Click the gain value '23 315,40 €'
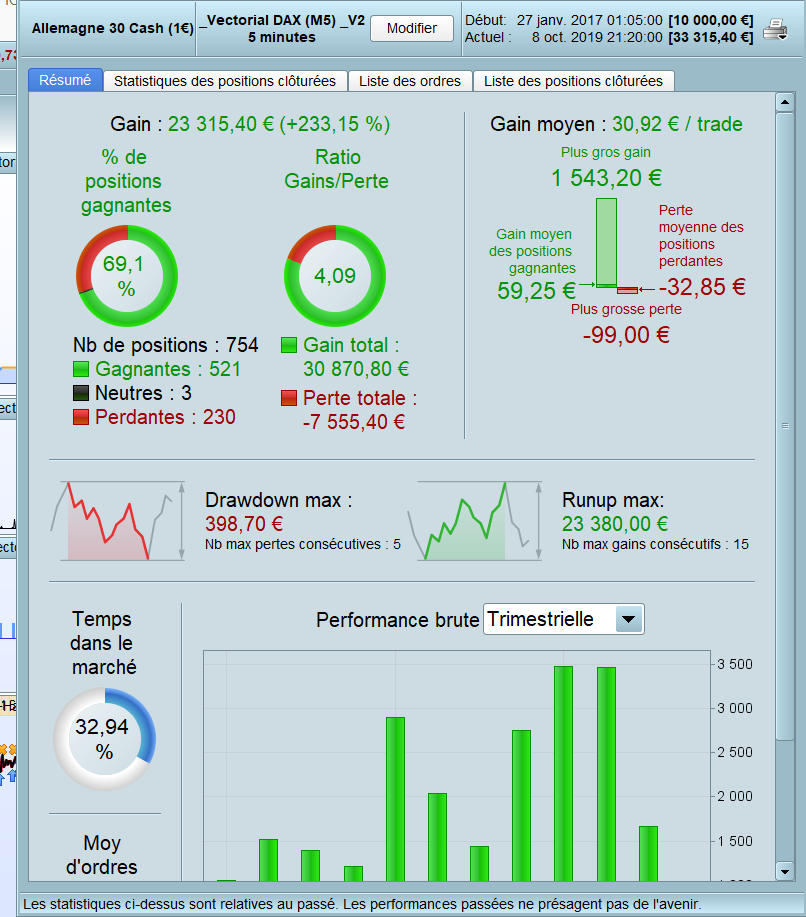The height and width of the screenshot is (917, 806). click(x=221, y=124)
